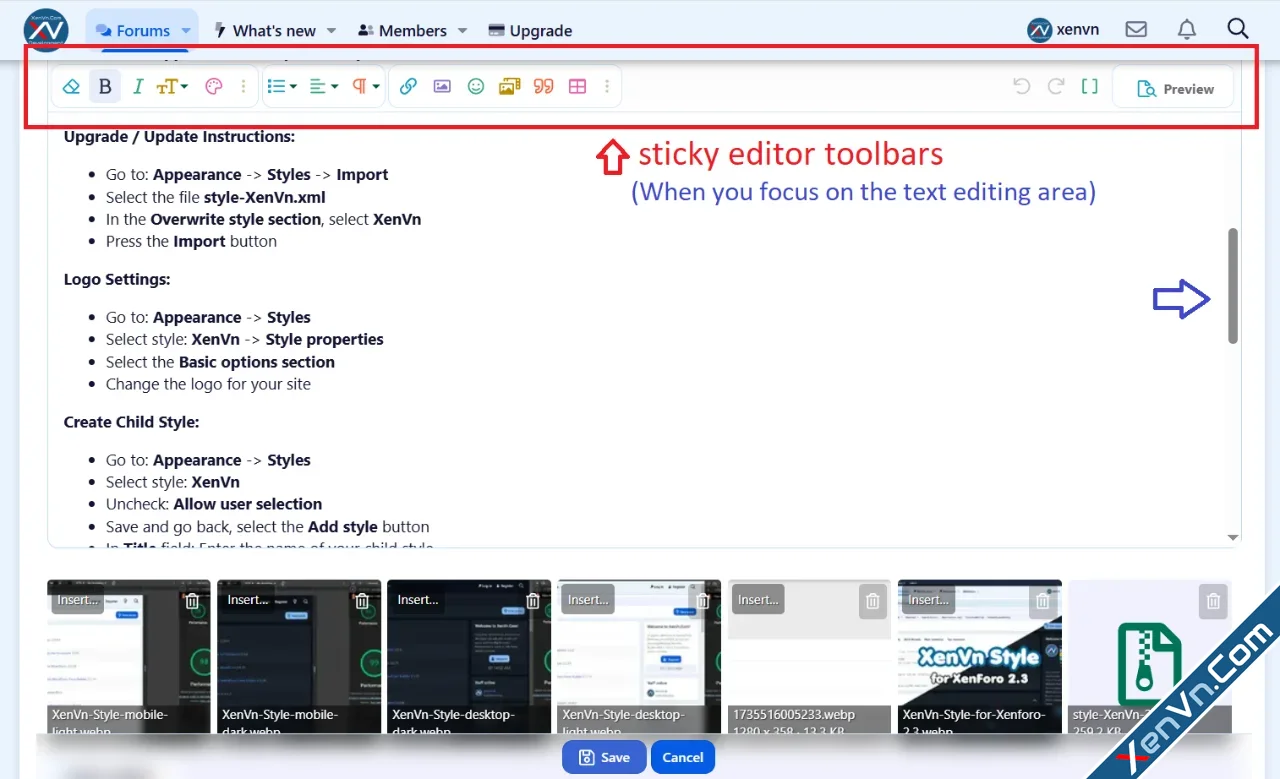Toggle bold formatting
Screen dimensions: 1280x779
click(105, 86)
